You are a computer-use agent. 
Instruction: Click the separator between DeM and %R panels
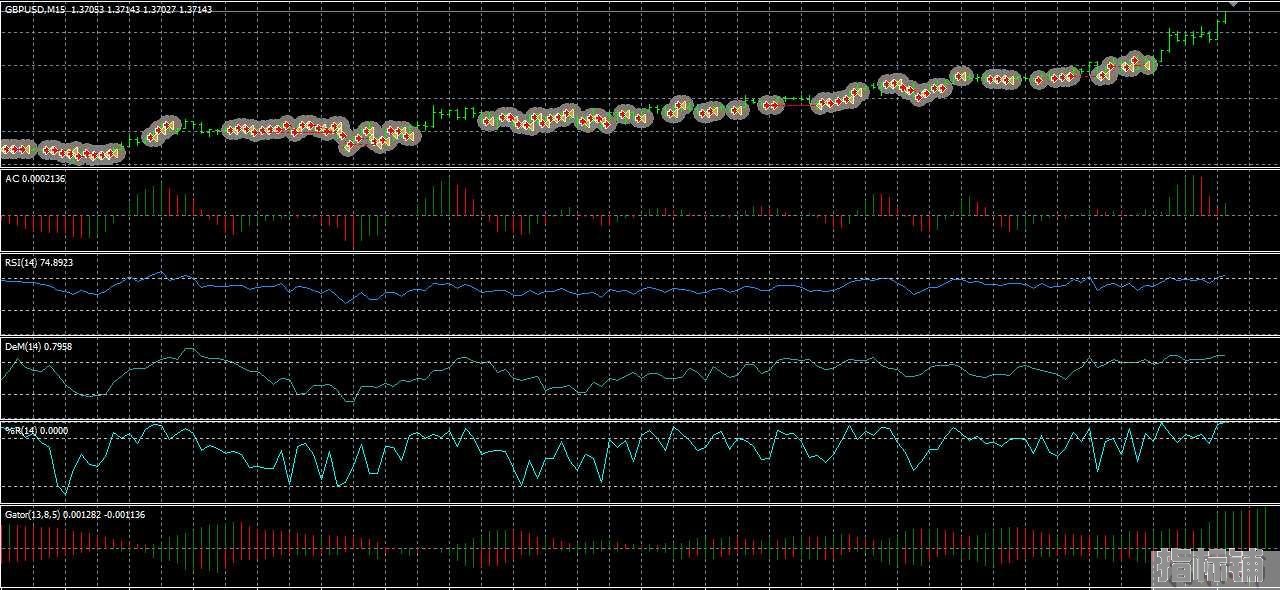point(640,420)
